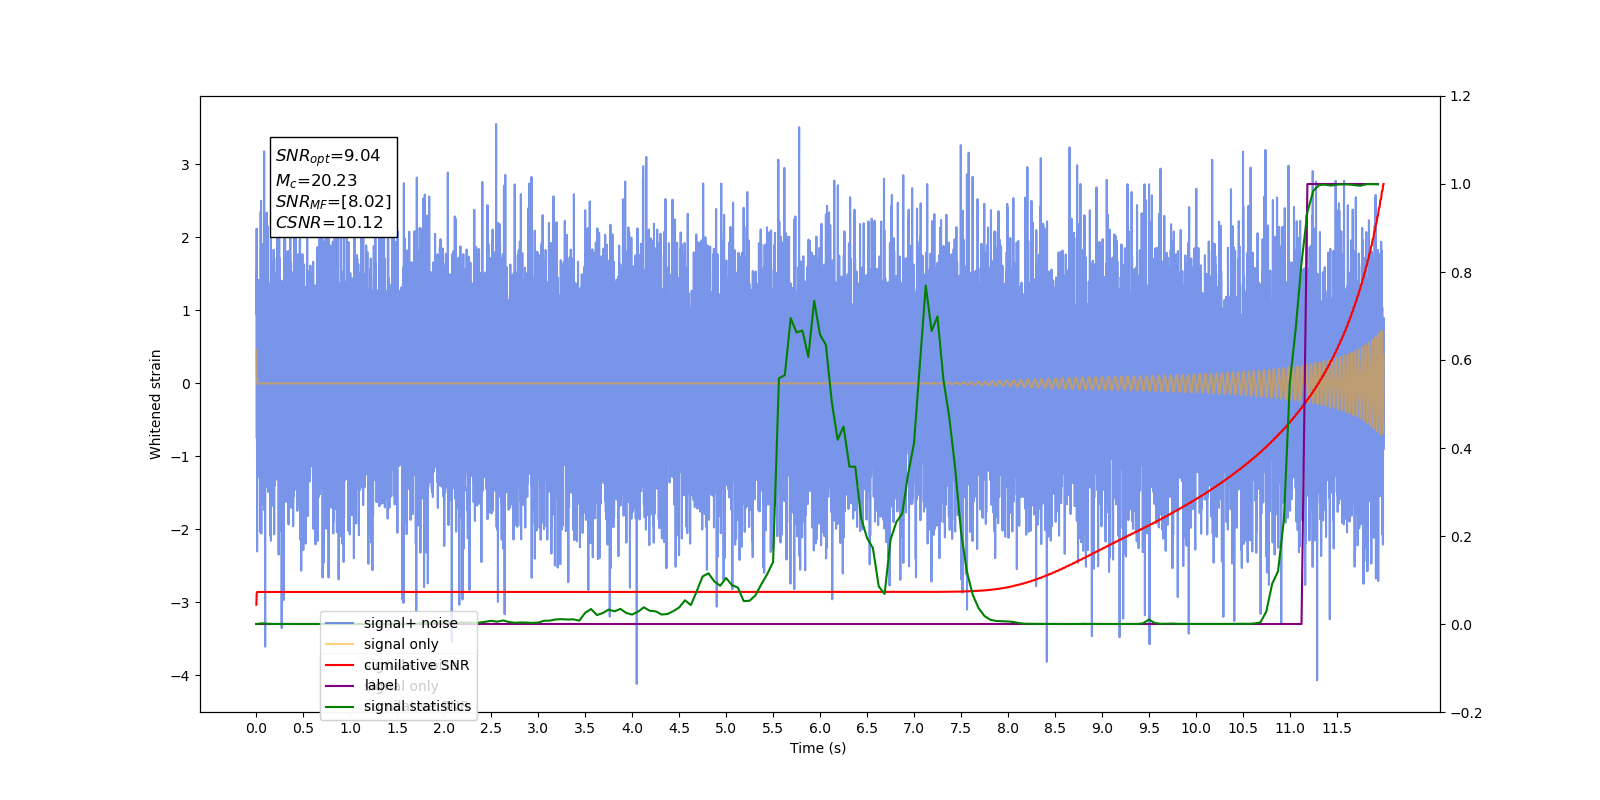Click the 0 tick on left strain axis
The width and height of the screenshot is (1600, 800).
pos(185,384)
